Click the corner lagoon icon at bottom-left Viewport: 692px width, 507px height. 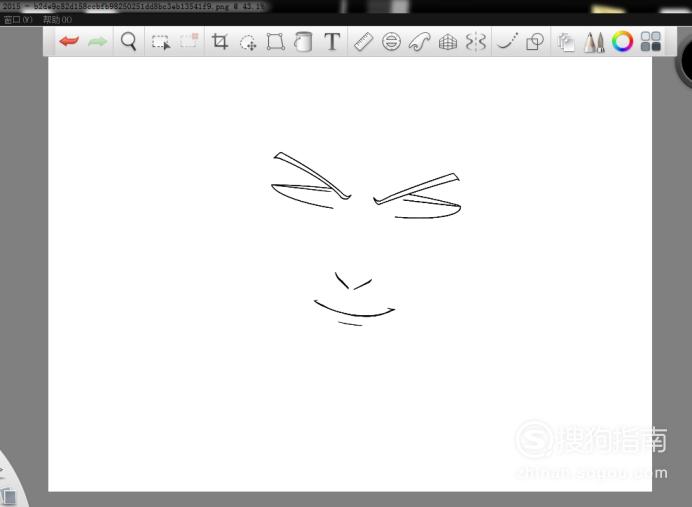[8, 496]
